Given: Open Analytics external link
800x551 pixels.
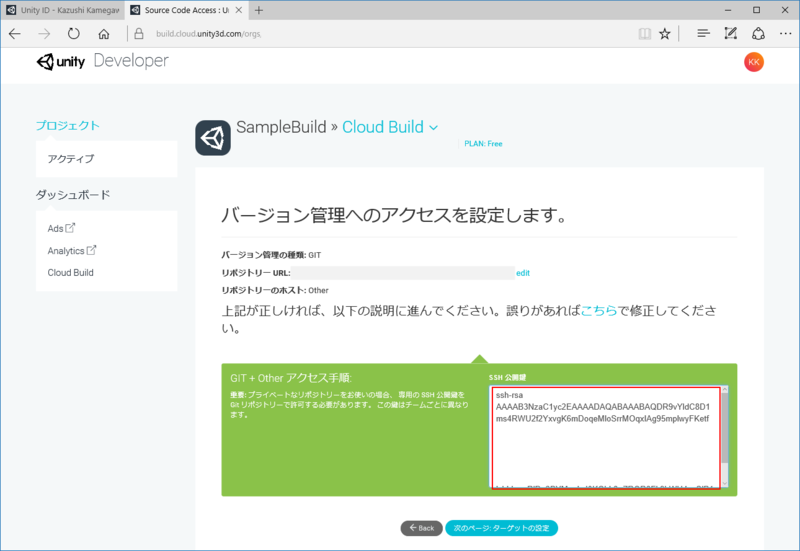Looking at the screenshot, I should 71,251.
